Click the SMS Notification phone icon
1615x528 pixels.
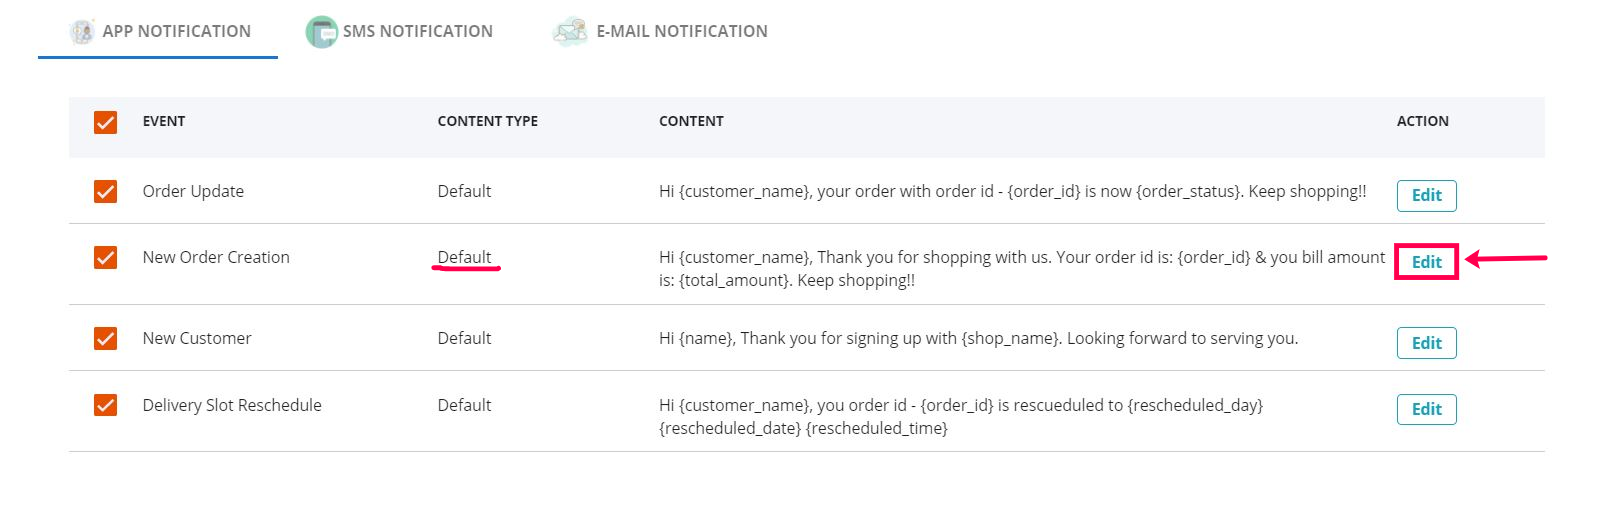321,32
